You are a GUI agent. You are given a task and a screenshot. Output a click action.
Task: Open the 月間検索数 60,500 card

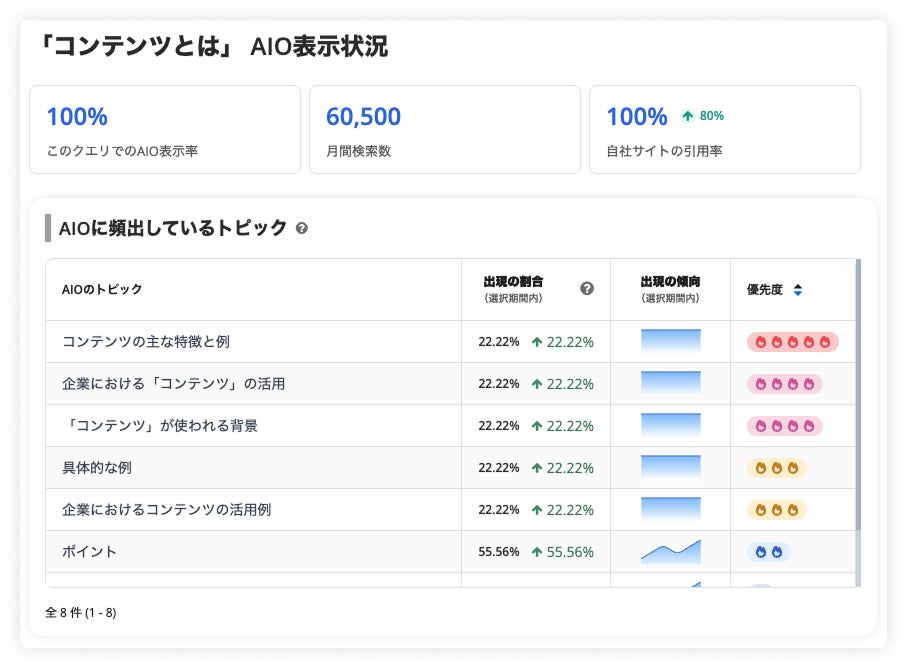444,129
